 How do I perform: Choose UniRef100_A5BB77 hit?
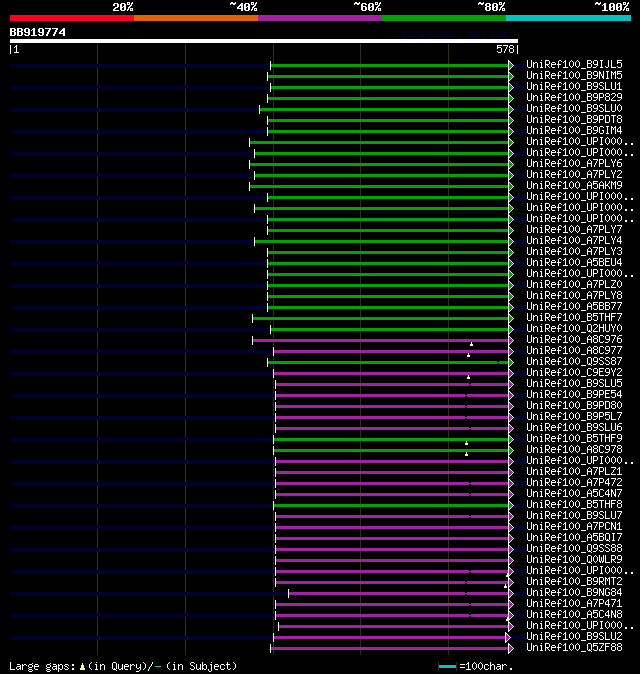[x=574, y=306]
